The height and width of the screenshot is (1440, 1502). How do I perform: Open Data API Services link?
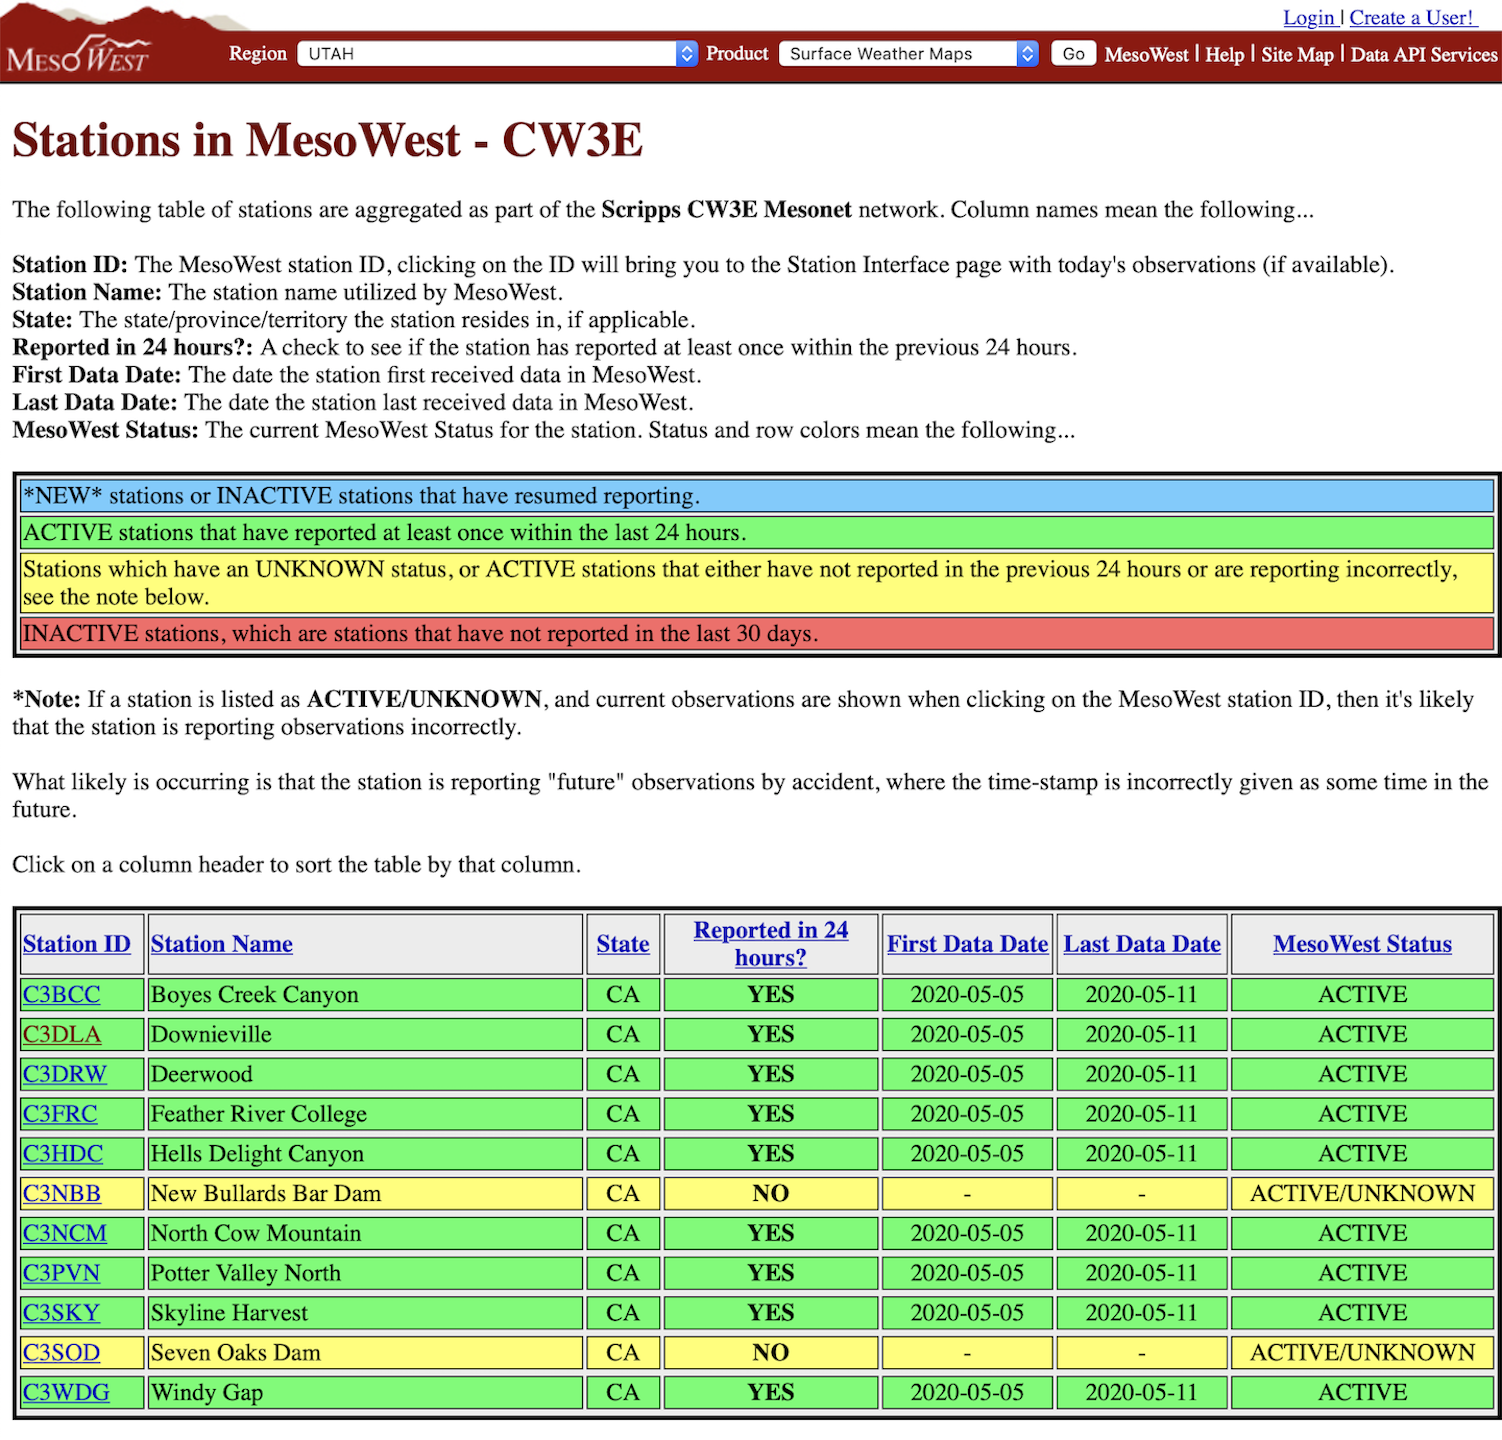pos(1424,55)
